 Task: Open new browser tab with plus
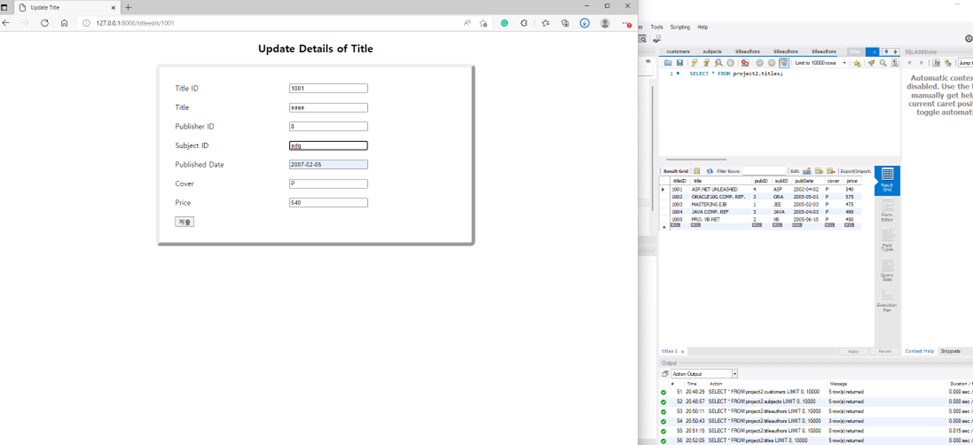click(128, 7)
